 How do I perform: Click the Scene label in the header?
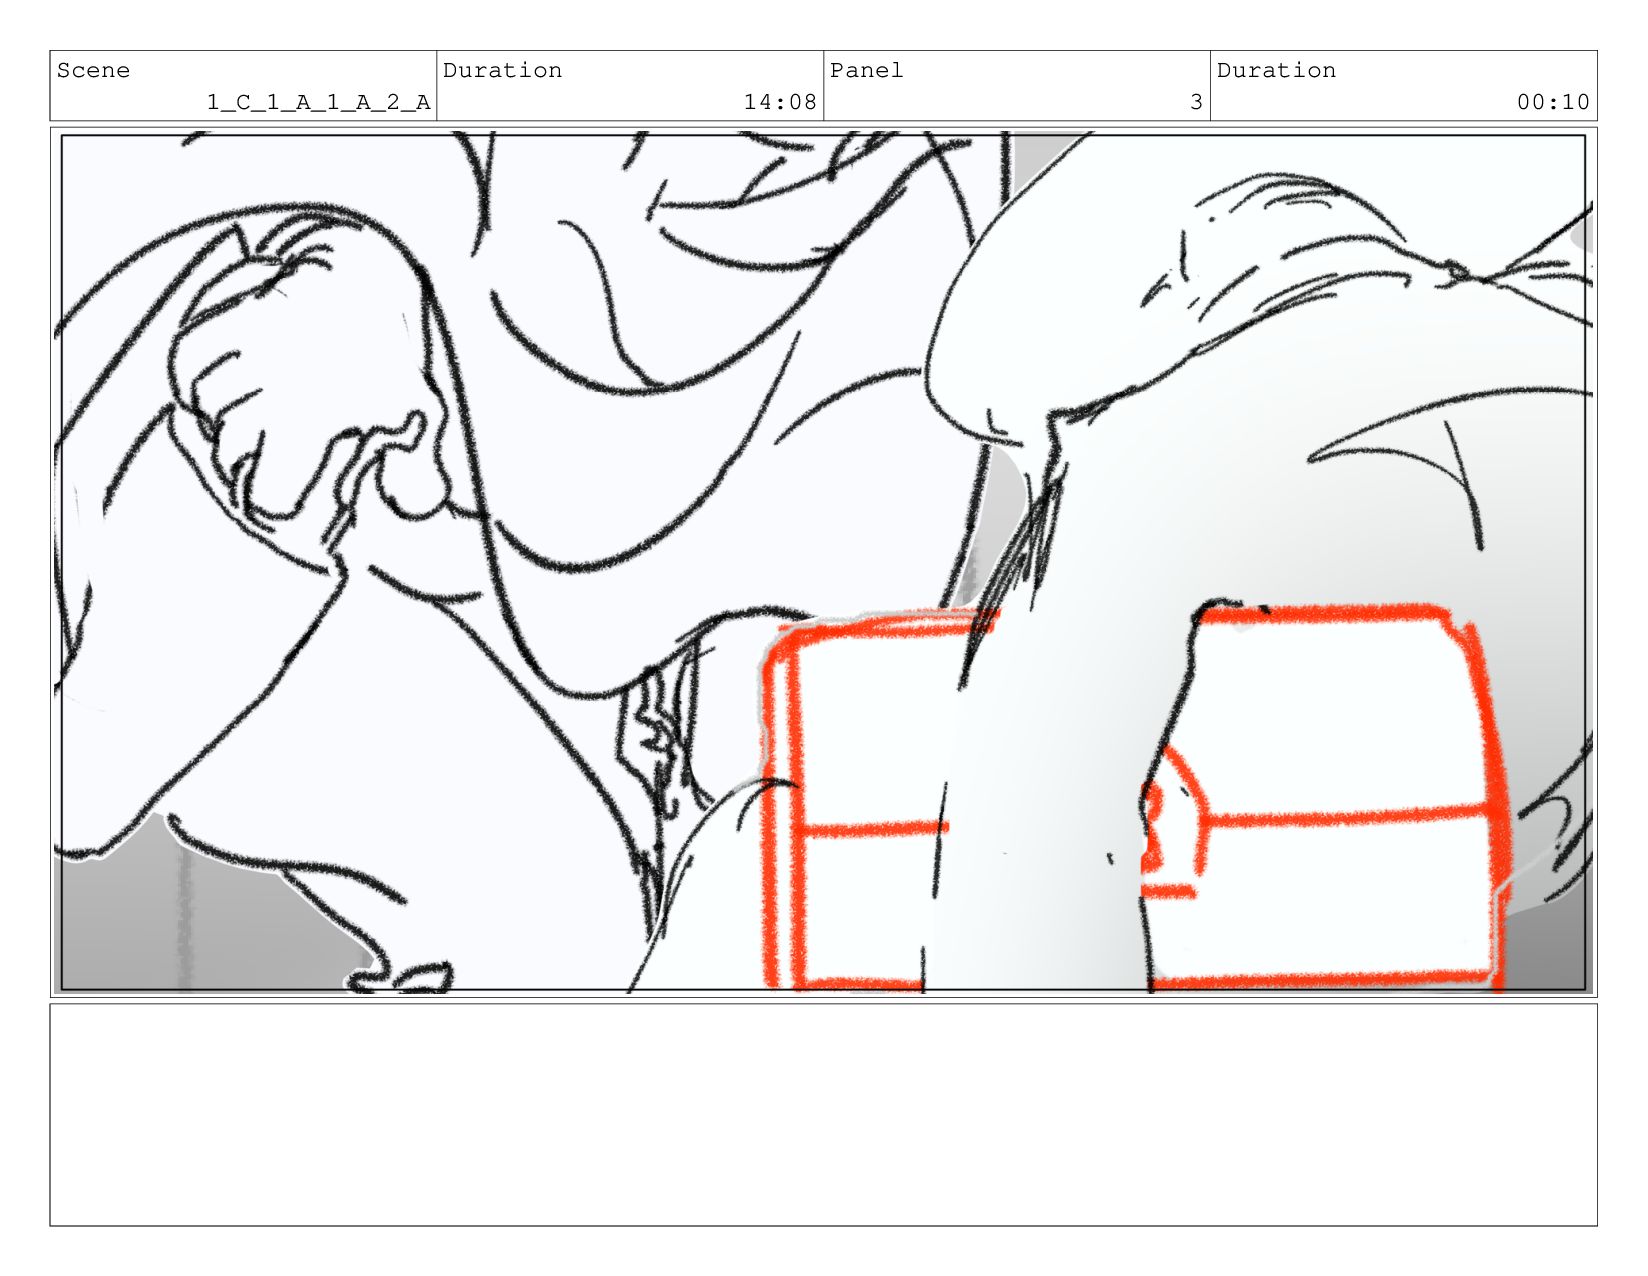pyautogui.click(x=93, y=70)
